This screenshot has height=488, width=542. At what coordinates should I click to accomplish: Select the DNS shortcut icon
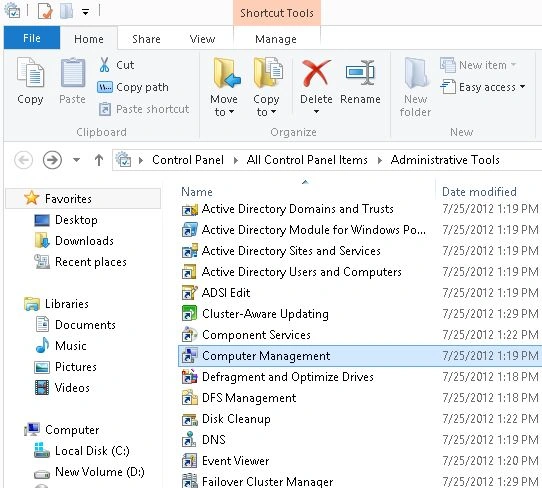coord(189,440)
